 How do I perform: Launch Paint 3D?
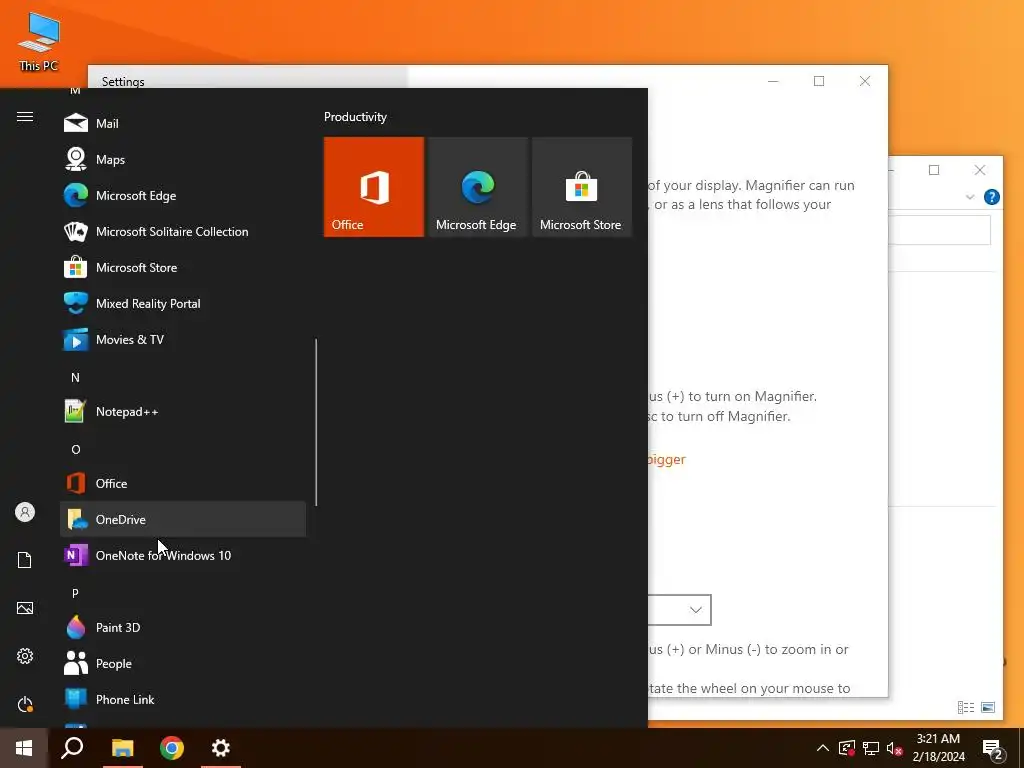183,627
